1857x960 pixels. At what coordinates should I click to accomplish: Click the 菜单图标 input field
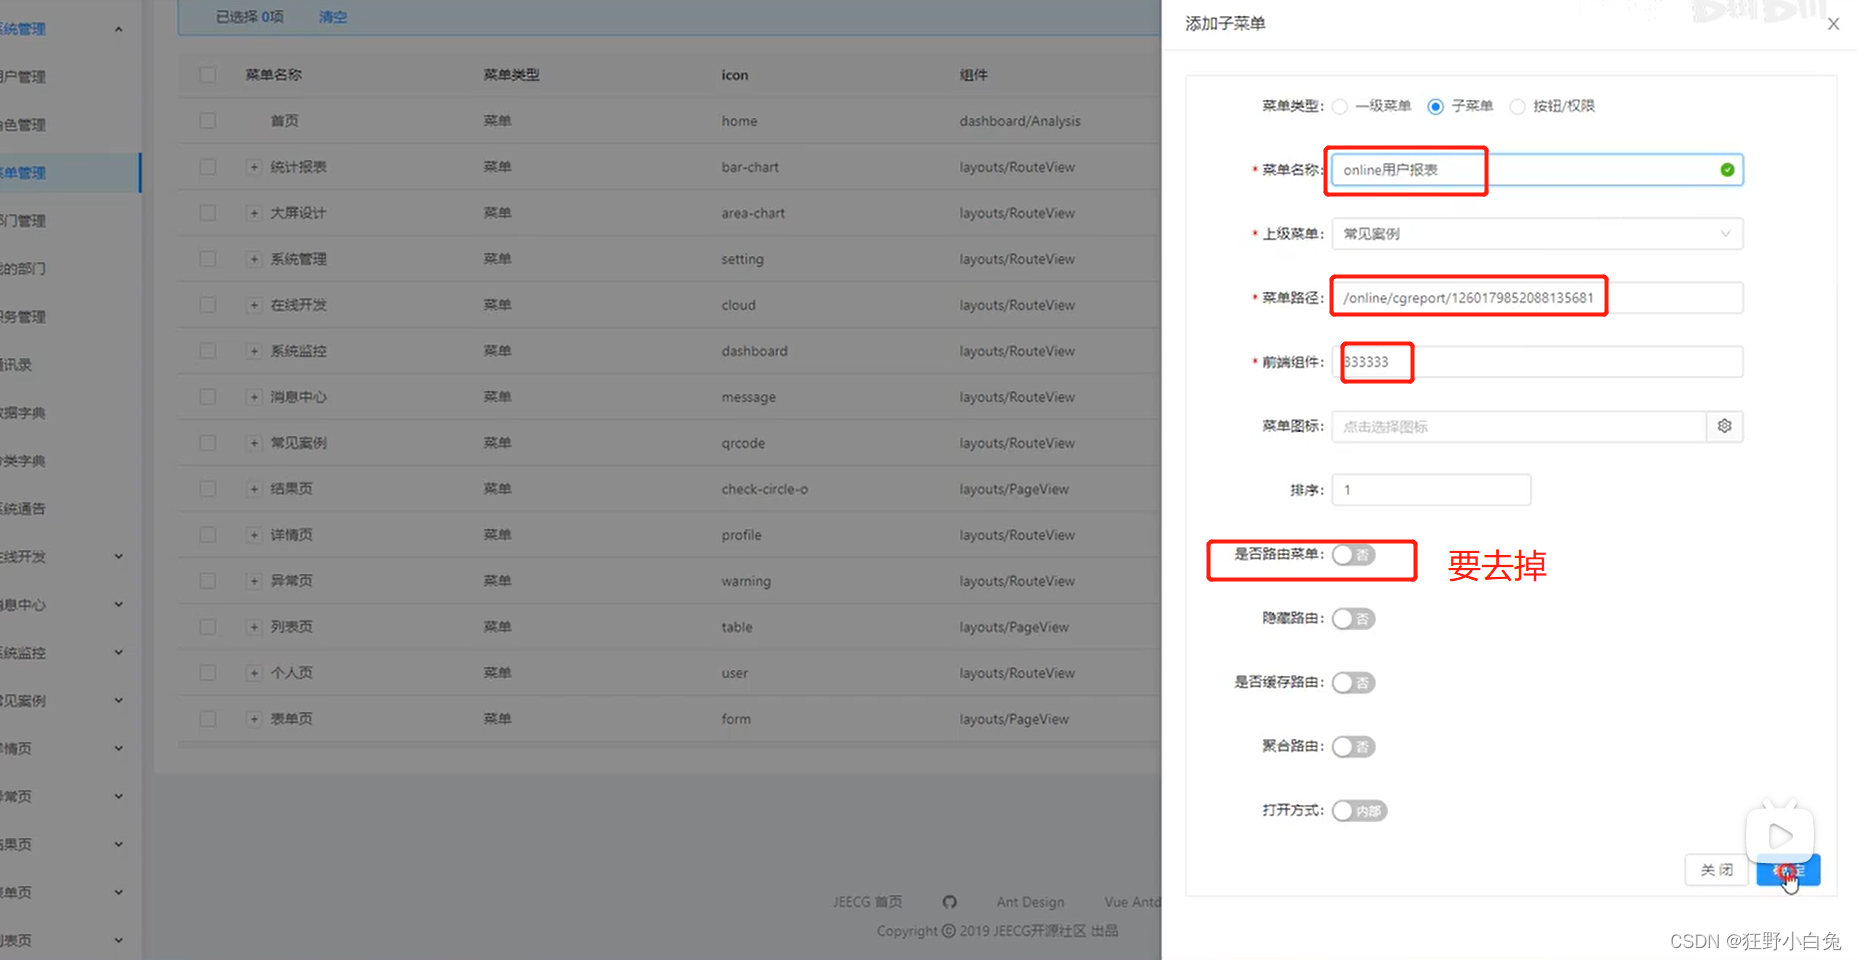pos(1519,426)
